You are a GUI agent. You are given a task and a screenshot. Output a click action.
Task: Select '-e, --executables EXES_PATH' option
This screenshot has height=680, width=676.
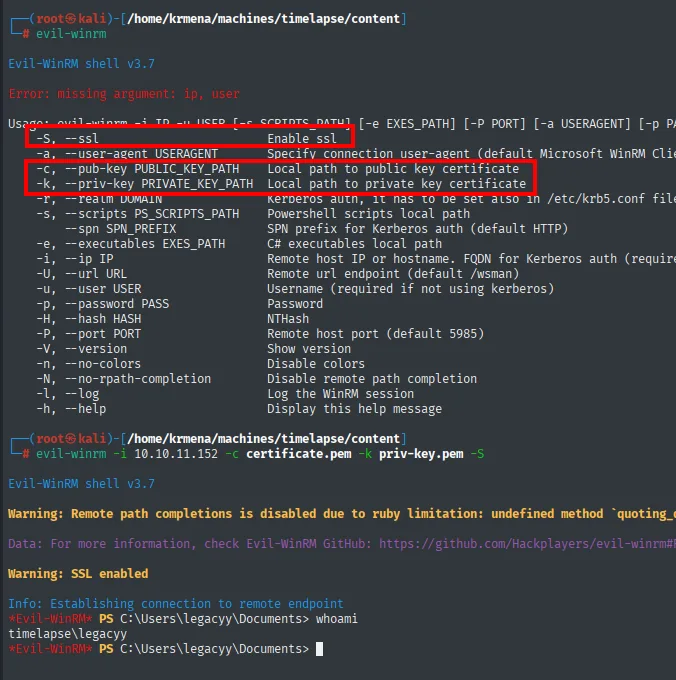[x=131, y=244]
